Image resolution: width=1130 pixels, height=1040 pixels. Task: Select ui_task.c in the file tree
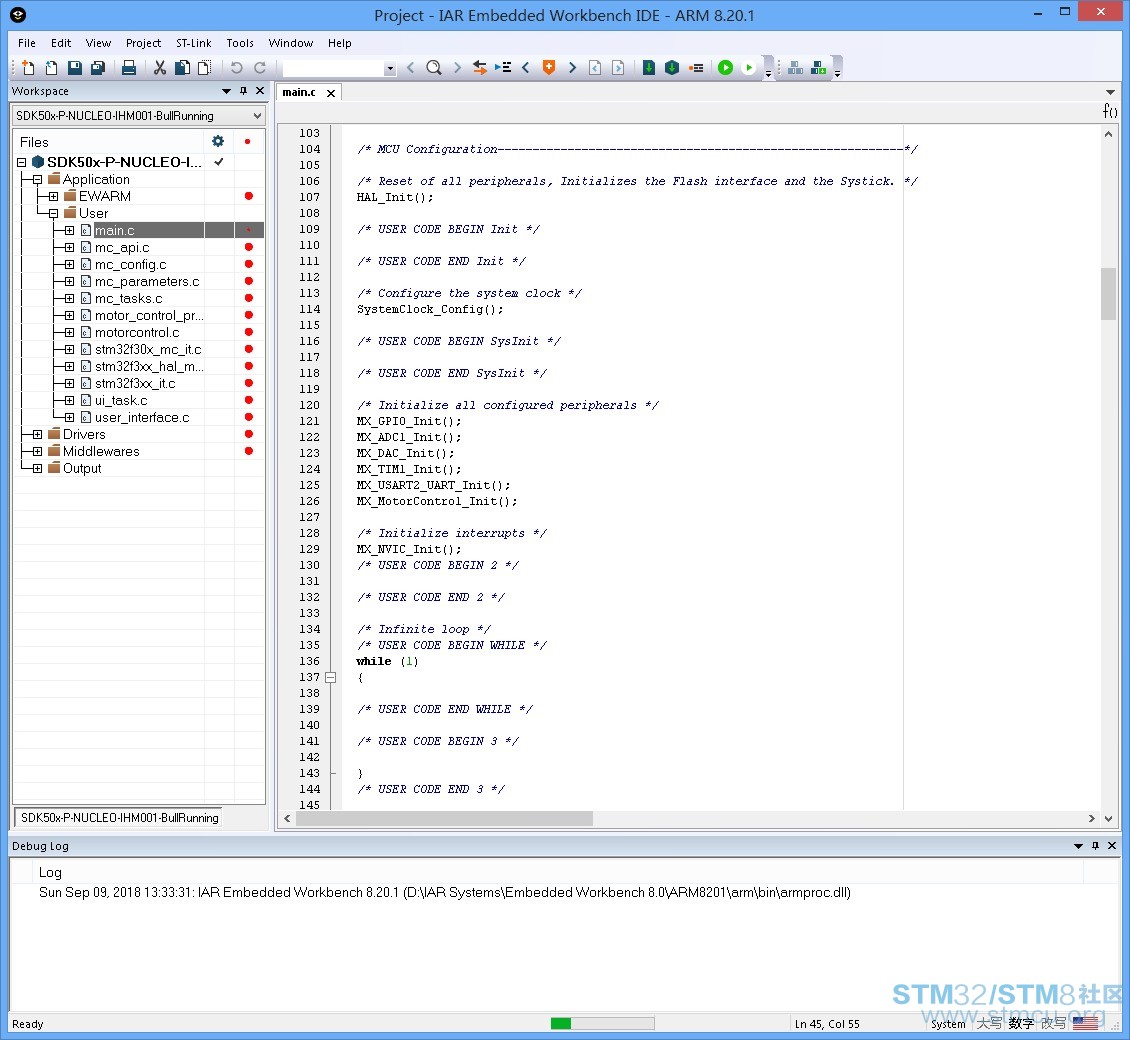click(x=121, y=400)
